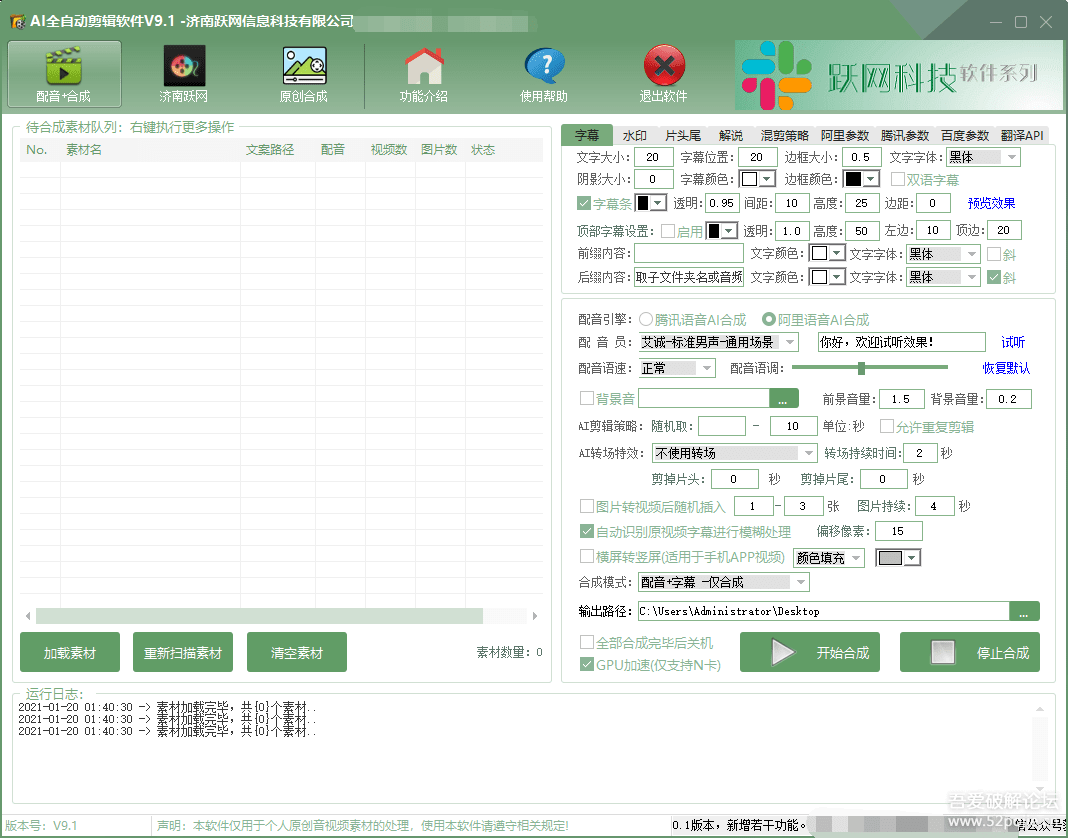Click the 试听 link
The width and height of the screenshot is (1068, 838).
coord(1013,342)
